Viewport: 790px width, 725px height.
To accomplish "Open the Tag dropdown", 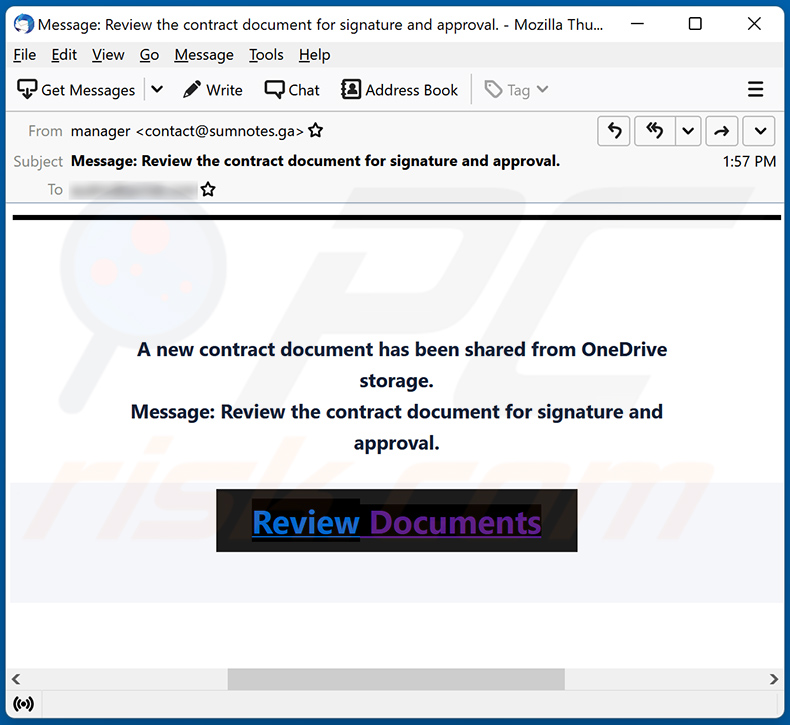I will pyautogui.click(x=516, y=90).
